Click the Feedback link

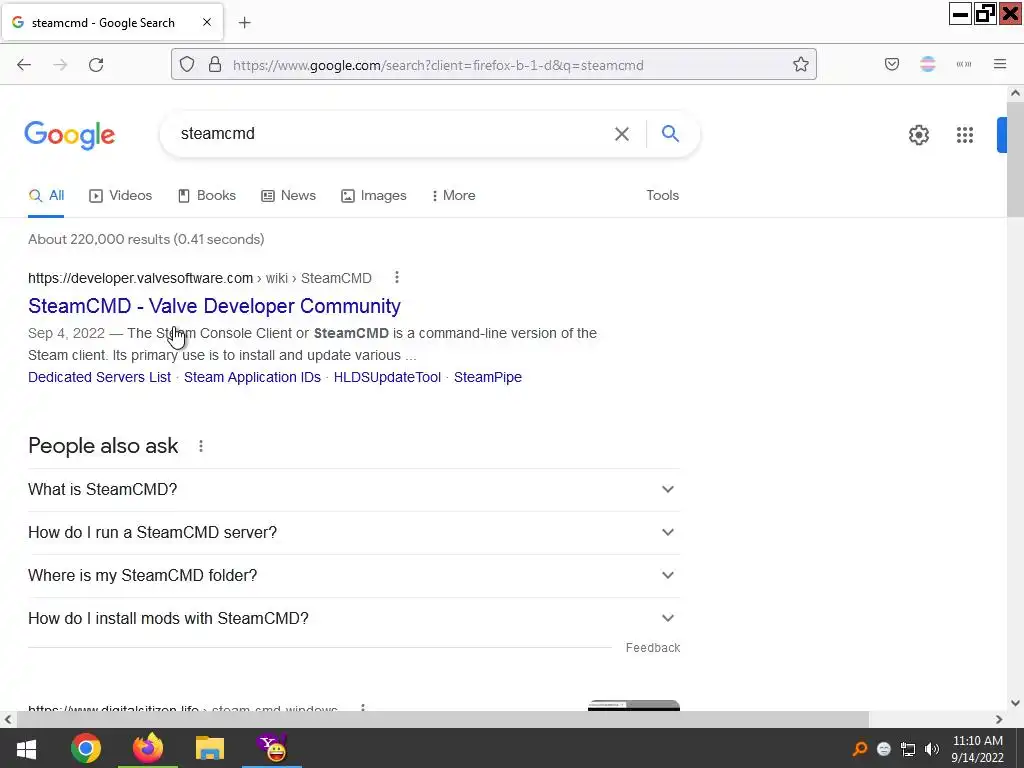[653, 648]
